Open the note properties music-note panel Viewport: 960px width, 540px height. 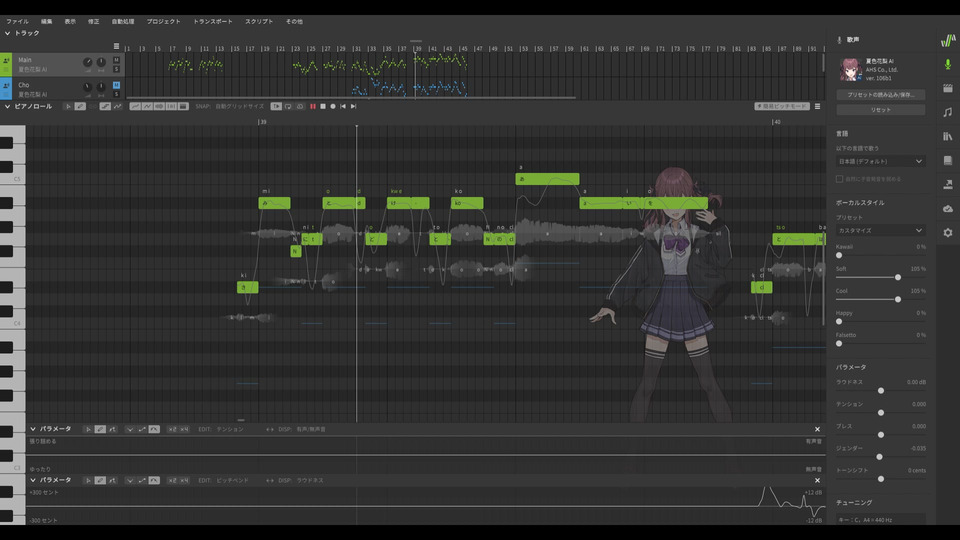pos(948,112)
